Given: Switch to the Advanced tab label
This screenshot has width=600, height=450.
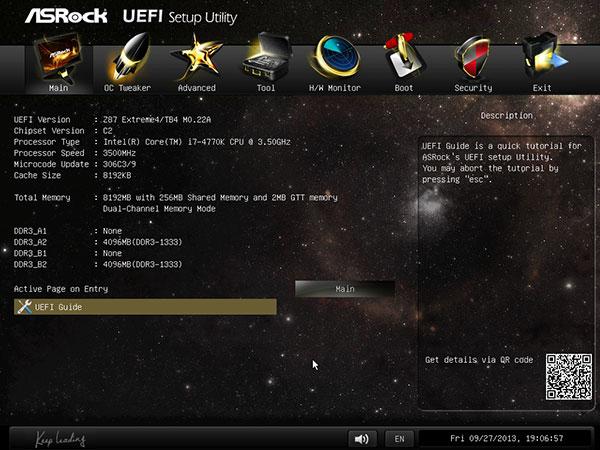Looking at the screenshot, I should (x=197, y=88).
